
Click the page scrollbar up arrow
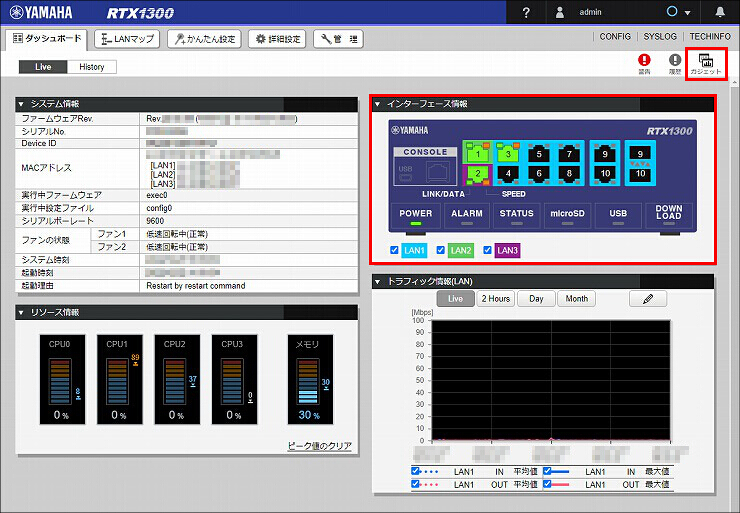735,83
